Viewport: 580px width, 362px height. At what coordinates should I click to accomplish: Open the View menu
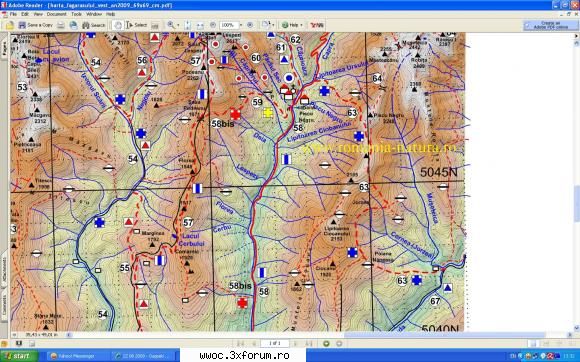click(38, 14)
